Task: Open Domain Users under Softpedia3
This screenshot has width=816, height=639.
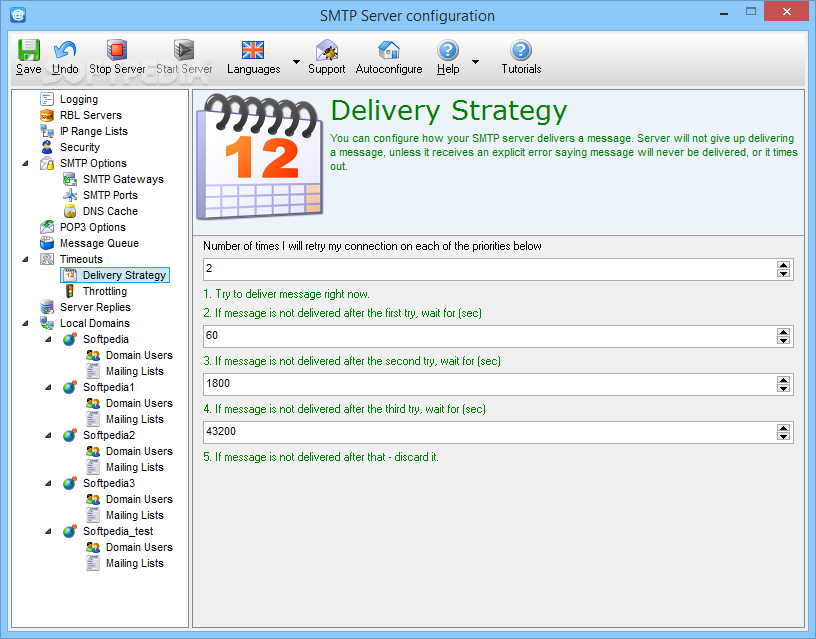Action: pos(139,499)
